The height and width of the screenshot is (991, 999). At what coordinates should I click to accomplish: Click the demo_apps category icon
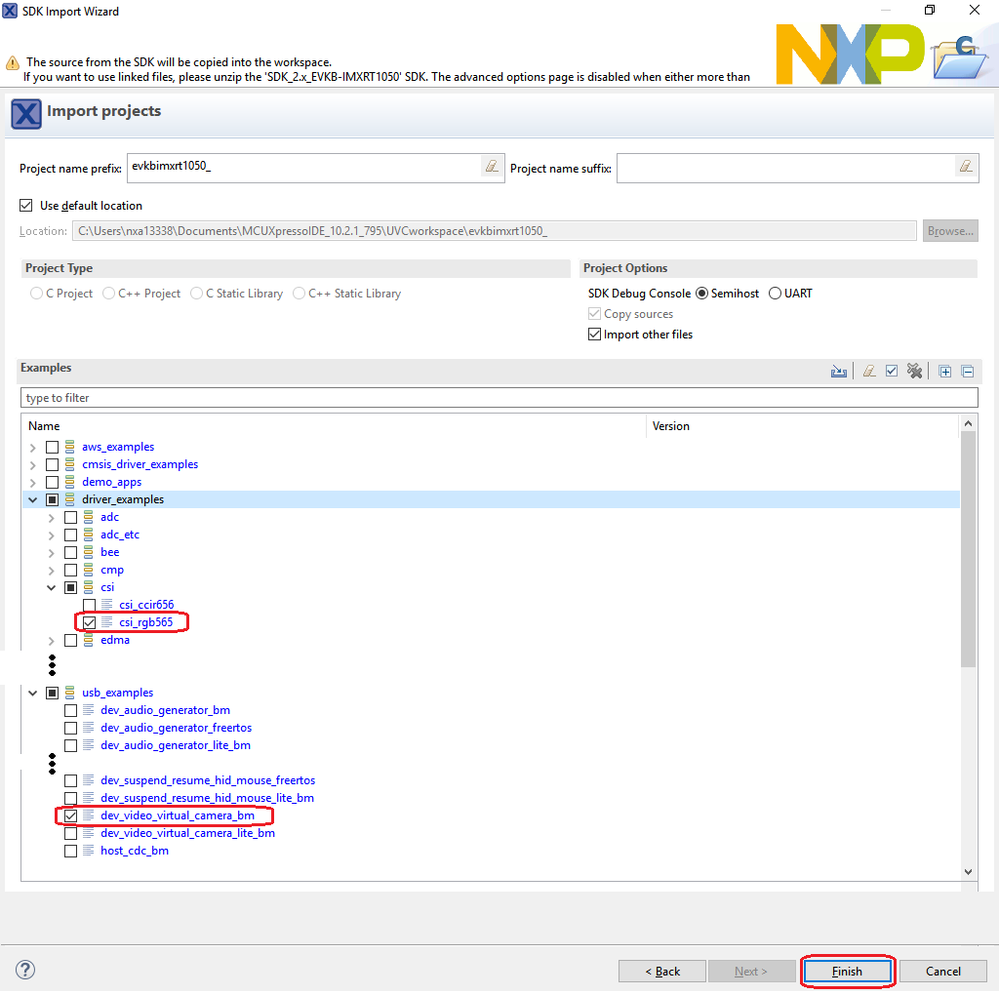(x=70, y=482)
